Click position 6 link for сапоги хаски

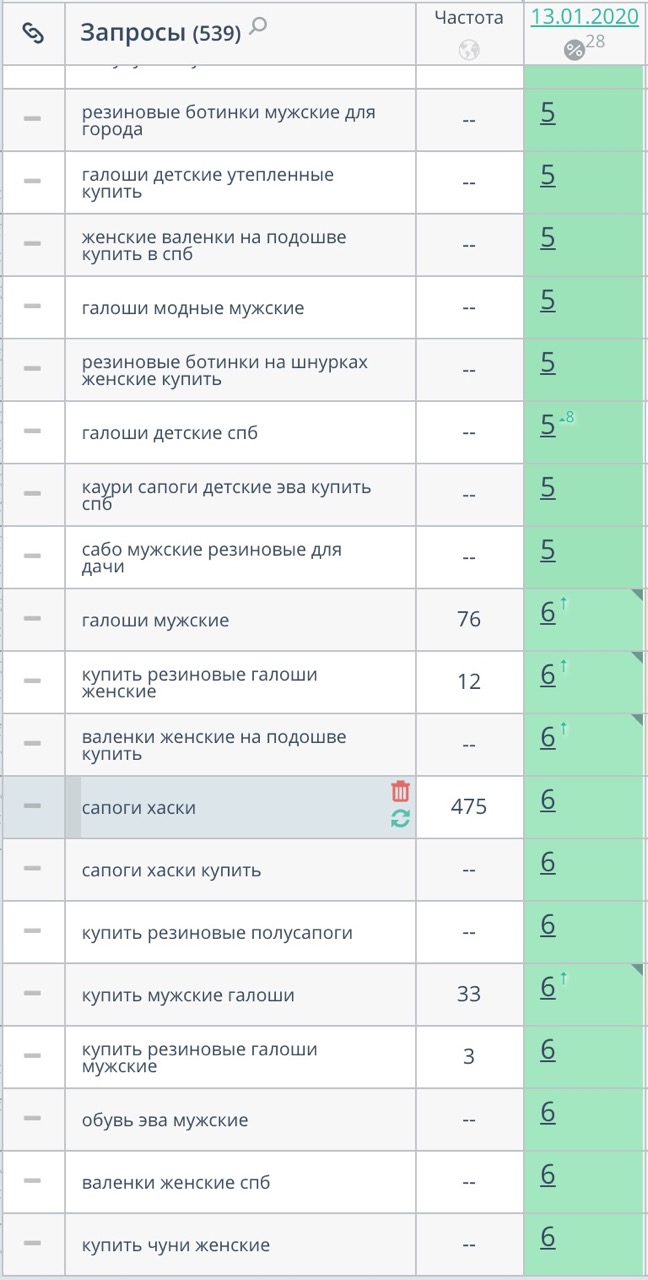(x=547, y=799)
